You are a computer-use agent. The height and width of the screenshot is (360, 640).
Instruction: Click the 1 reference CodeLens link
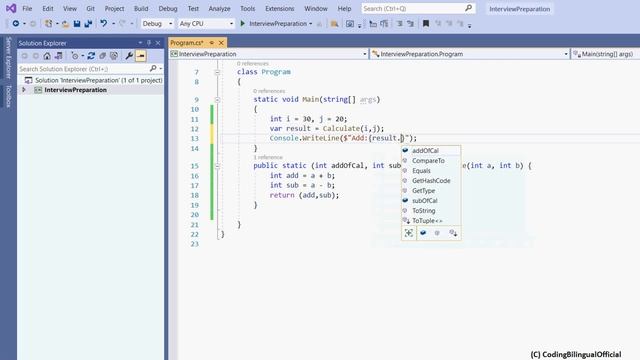click(268, 157)
